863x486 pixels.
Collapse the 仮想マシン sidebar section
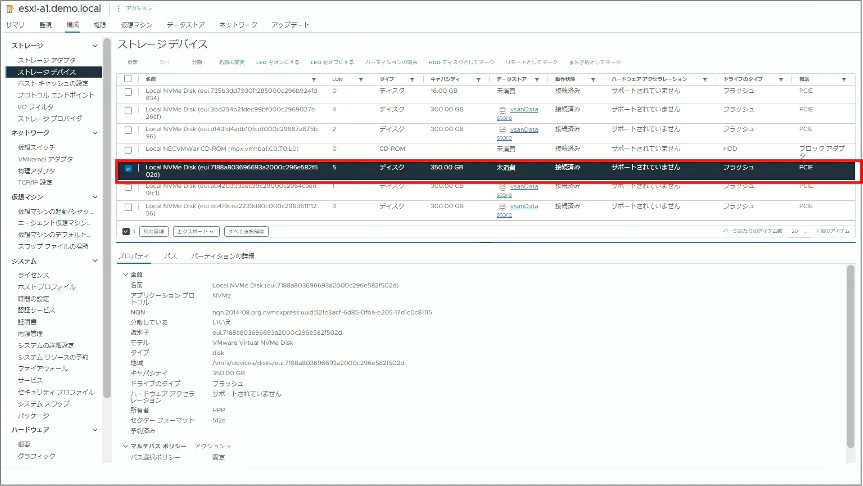pyautogui.click(x=95, y=197)
